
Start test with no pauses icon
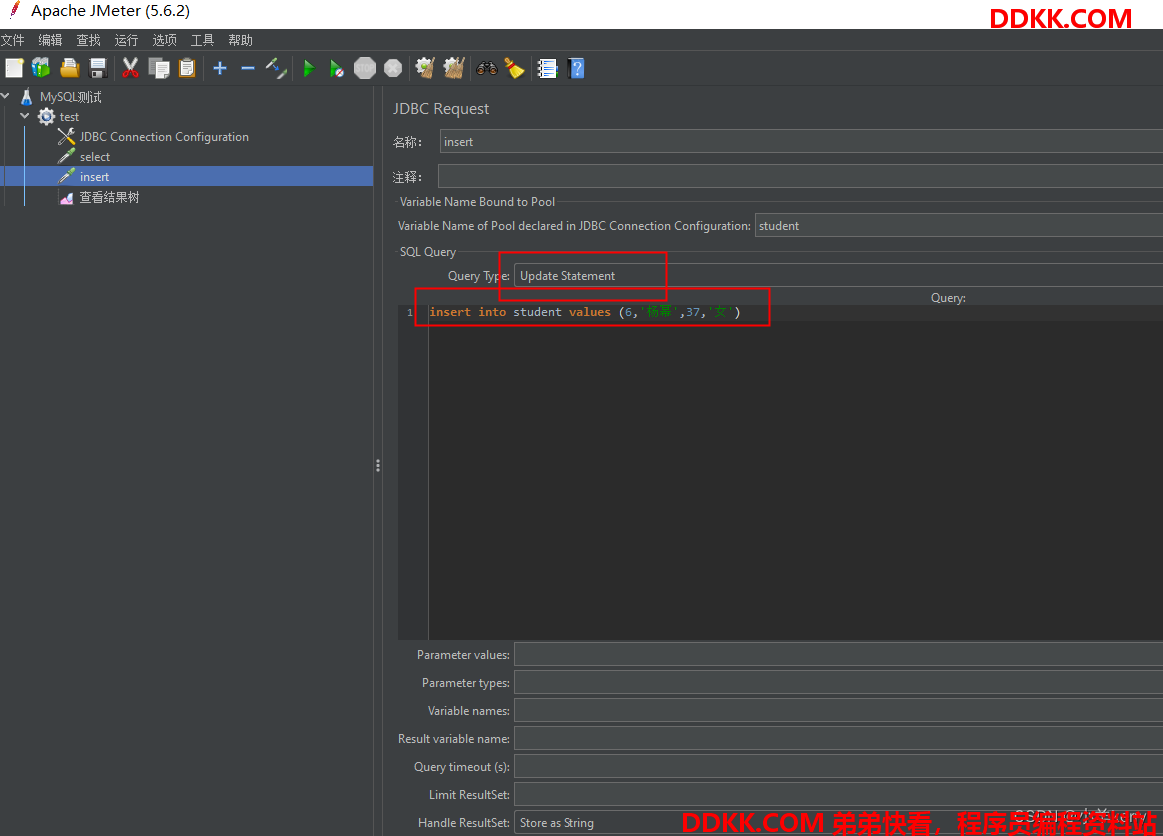[337, 68]
